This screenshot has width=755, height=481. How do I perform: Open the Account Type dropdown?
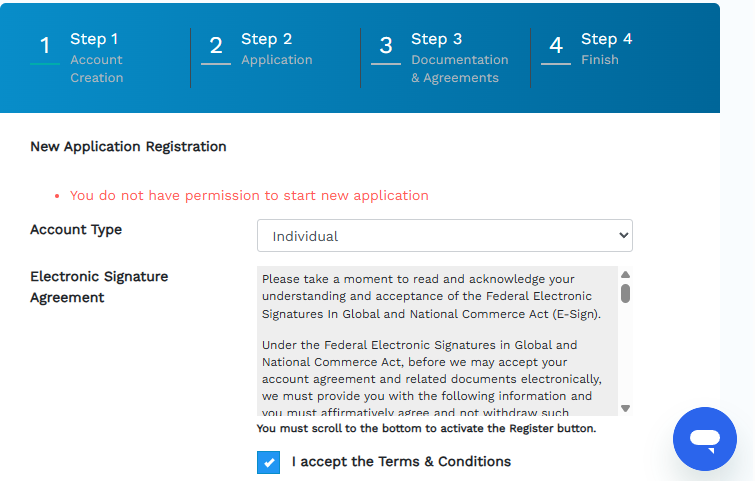444,236
